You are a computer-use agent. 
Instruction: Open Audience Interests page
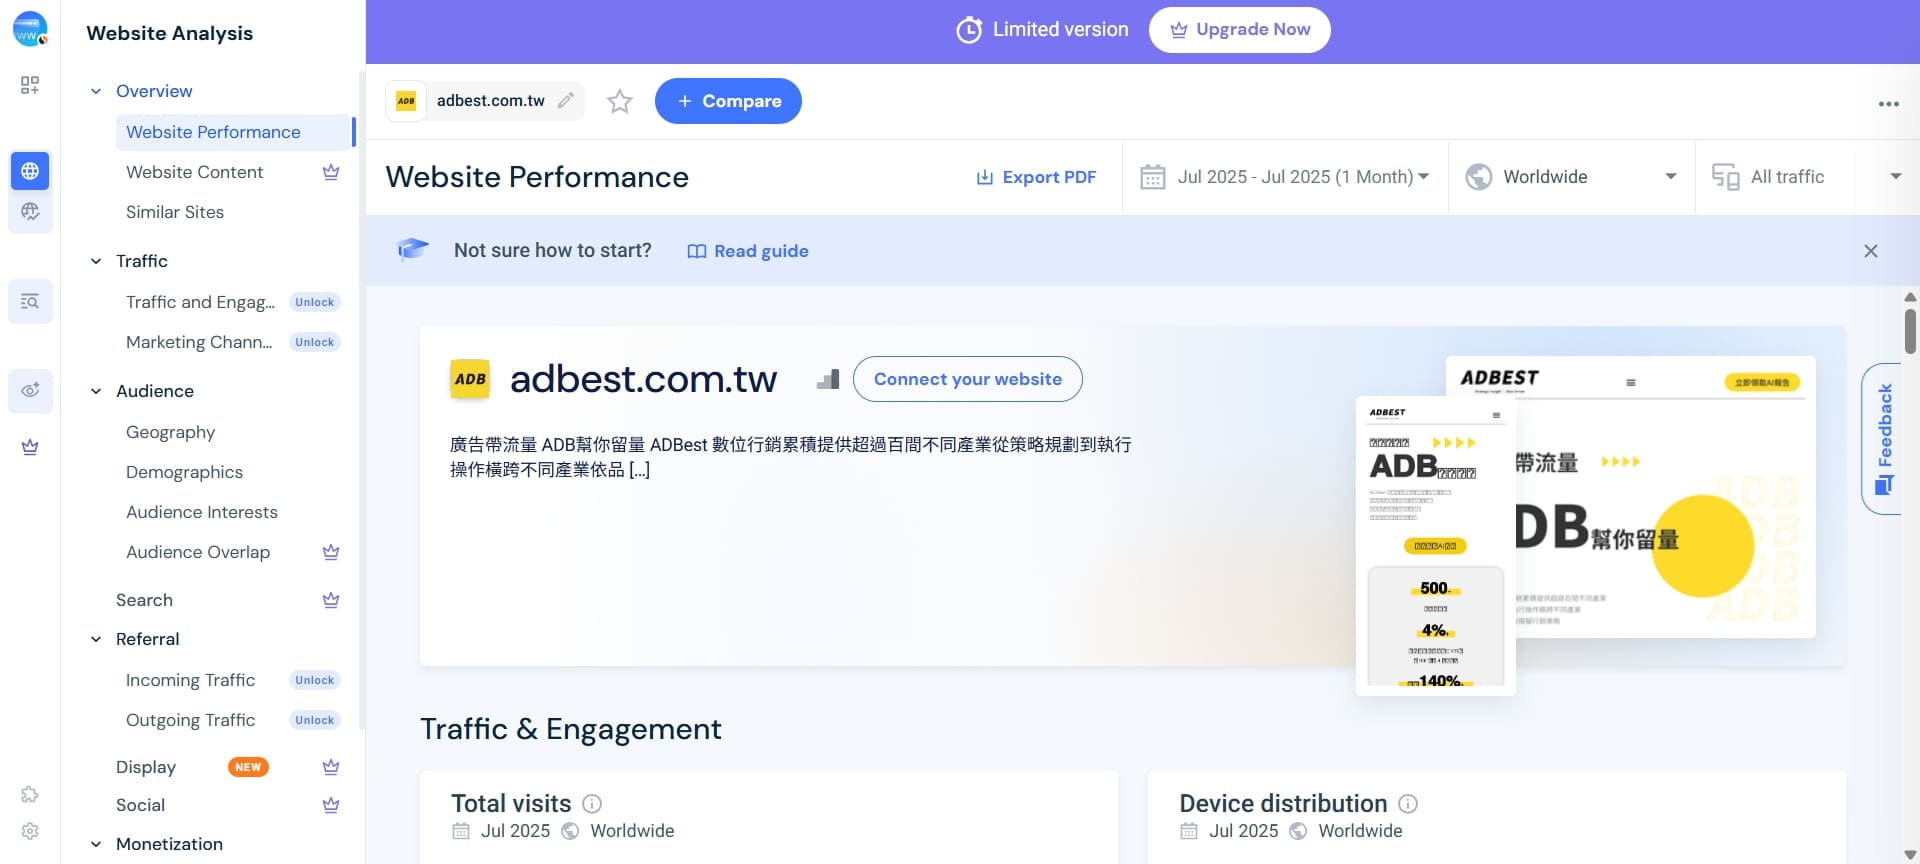point(202,512)
